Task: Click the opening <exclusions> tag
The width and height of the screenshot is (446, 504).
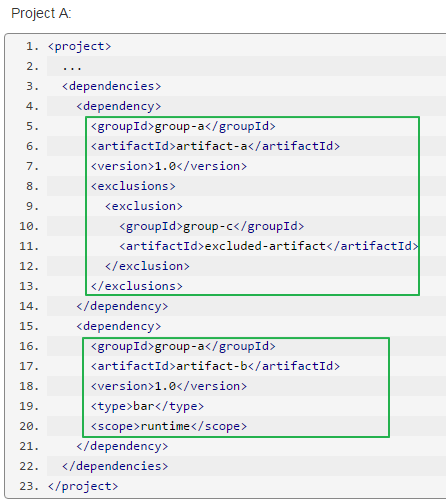Action: pyautogui.click(x=133, y=186)
